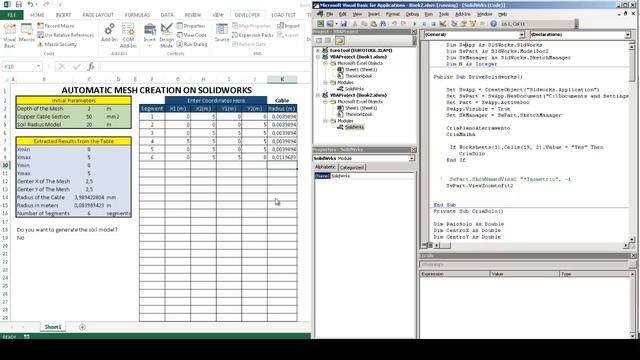Click Run Dialog in Controls group
Image resolution: width=640 pixels, height=360 pixels.
tap(192, 44)
